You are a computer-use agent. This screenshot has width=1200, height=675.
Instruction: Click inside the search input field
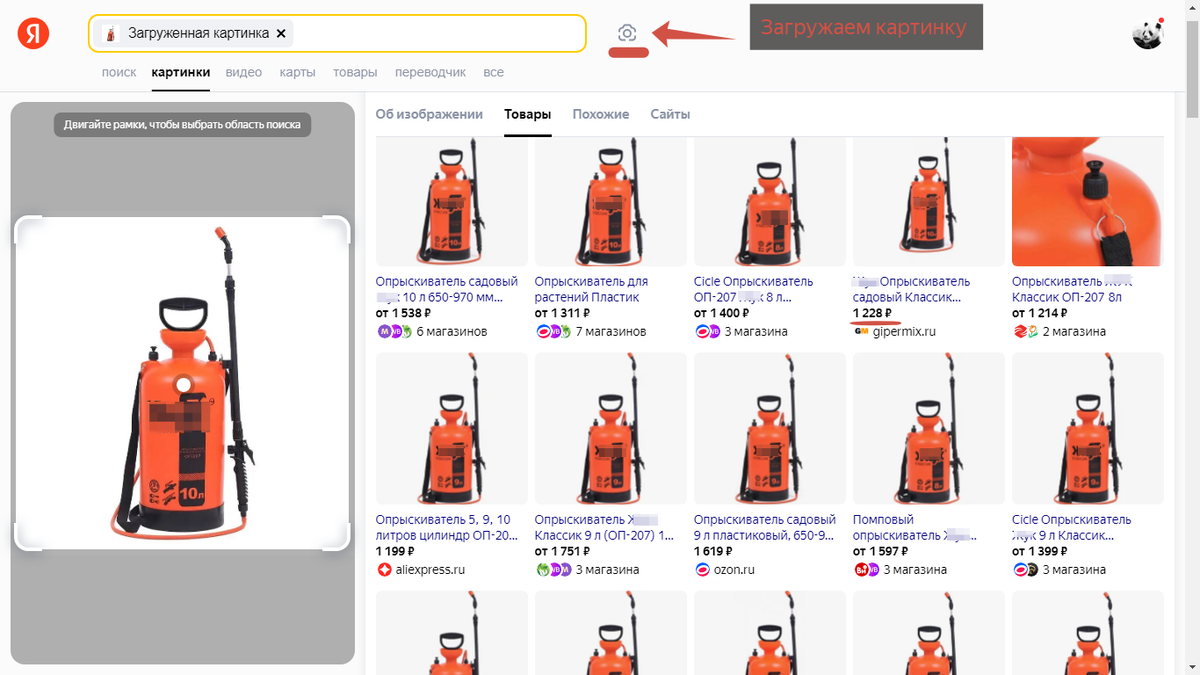(x=337, y=33)
